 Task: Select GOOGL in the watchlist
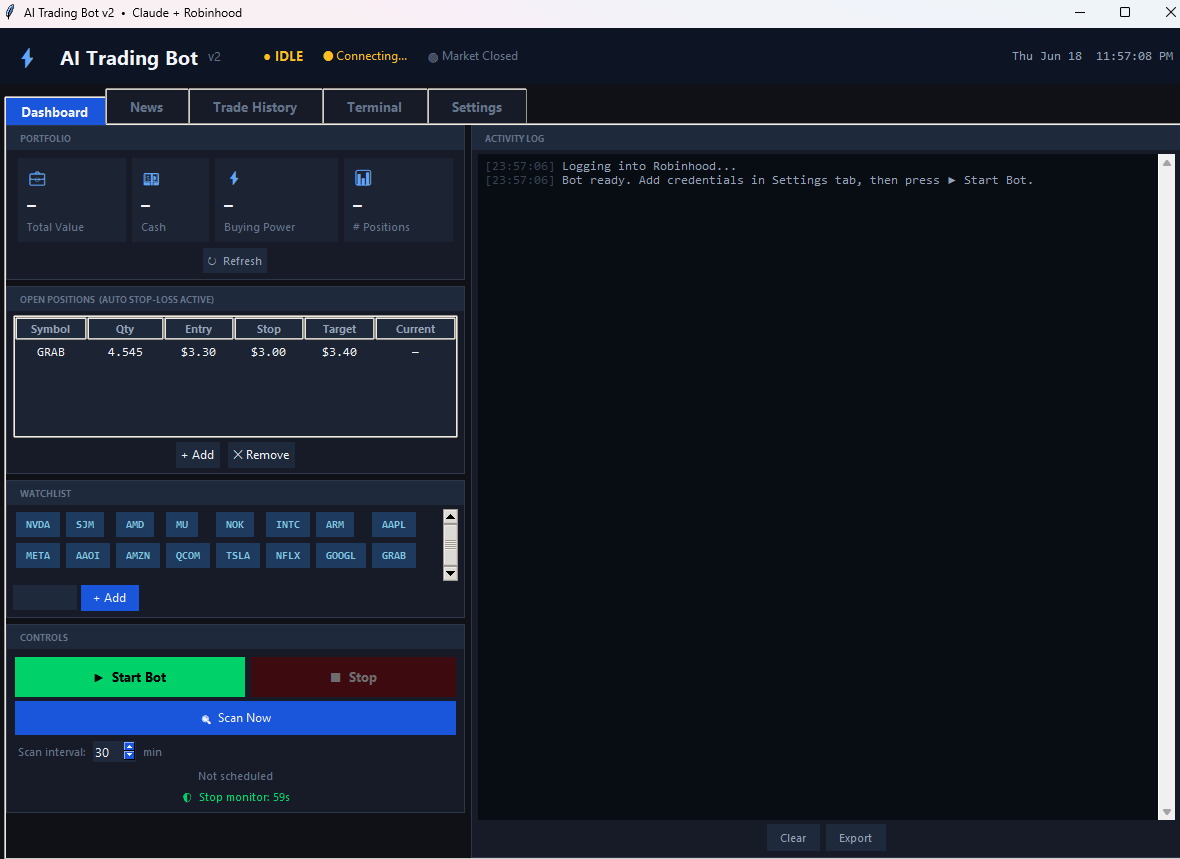click(341, 556)
